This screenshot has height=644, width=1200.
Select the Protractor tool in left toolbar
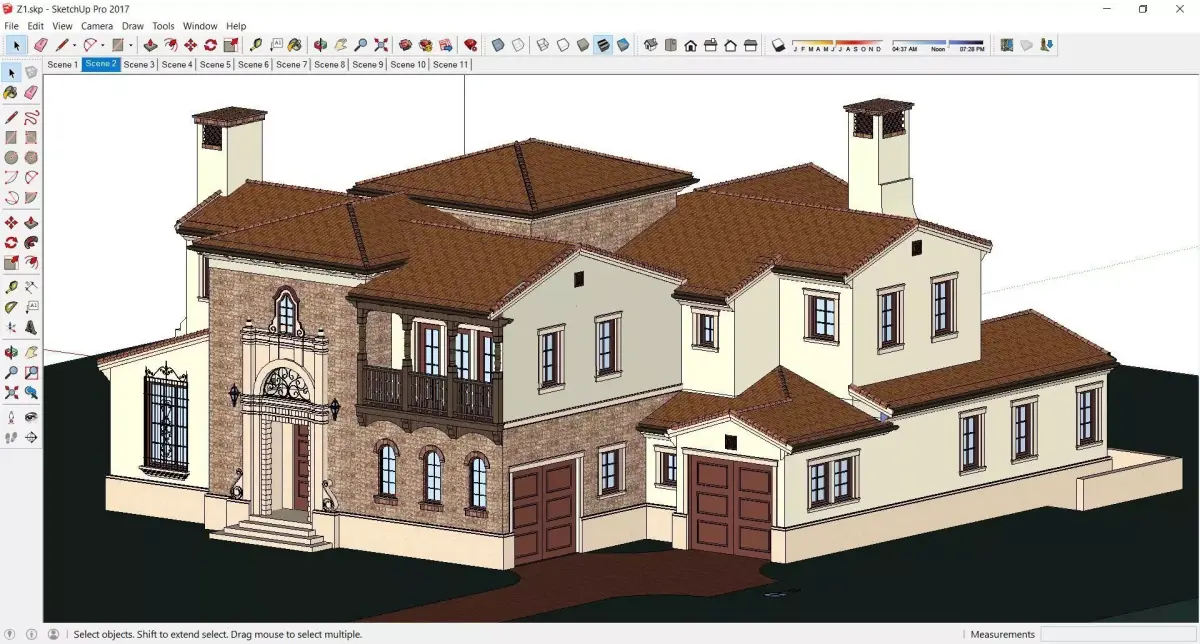11,307
